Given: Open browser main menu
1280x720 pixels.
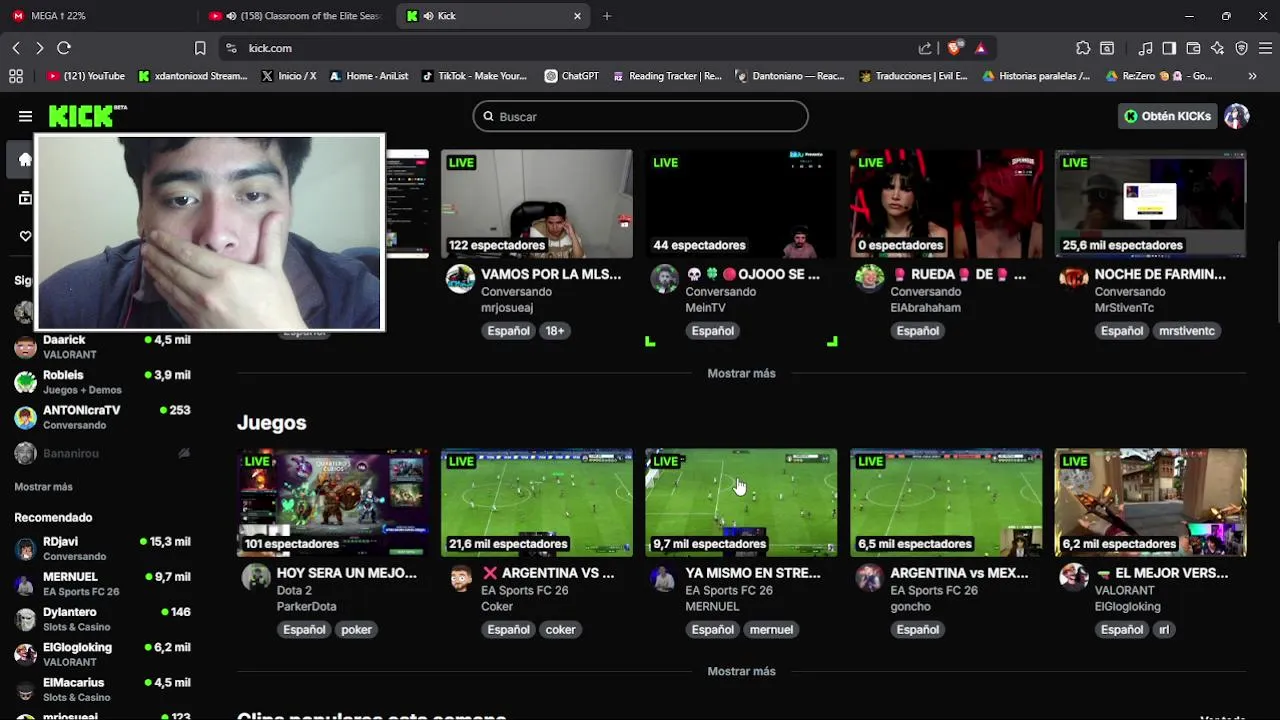Looking at the screenshot, I should tap(1265, 48).
